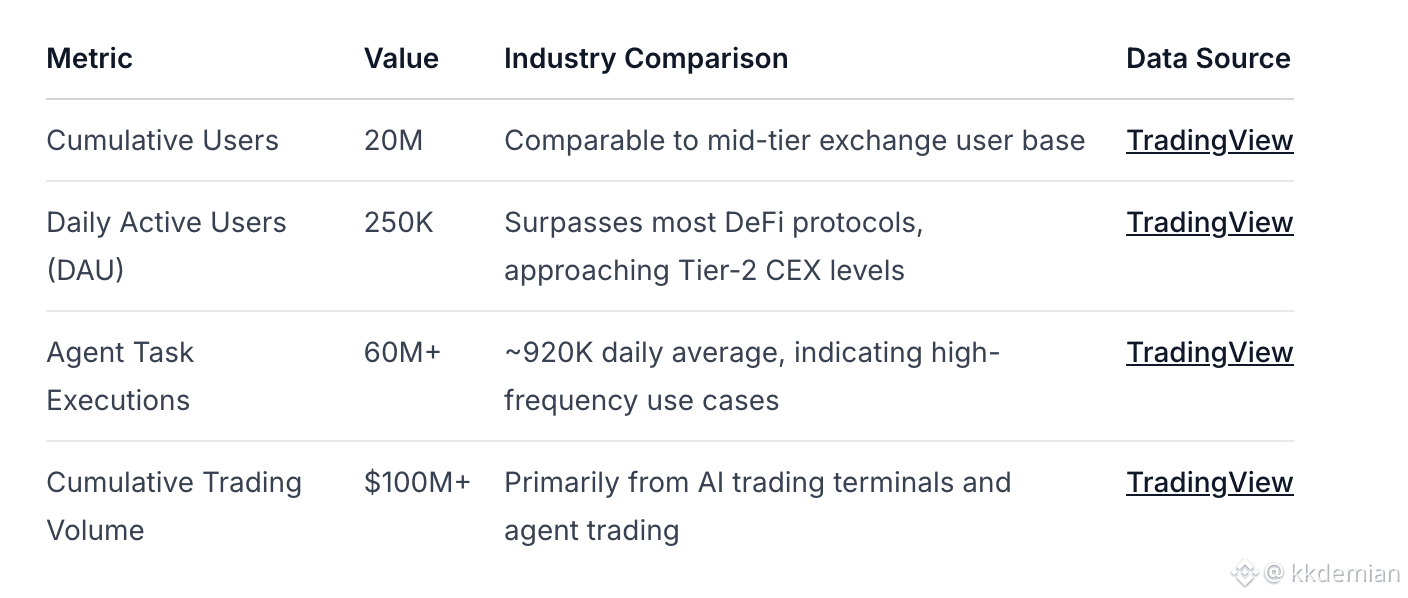Select the Industry Comparison column header
This screenshot has height=598, width=1408.
coord(645,58)
